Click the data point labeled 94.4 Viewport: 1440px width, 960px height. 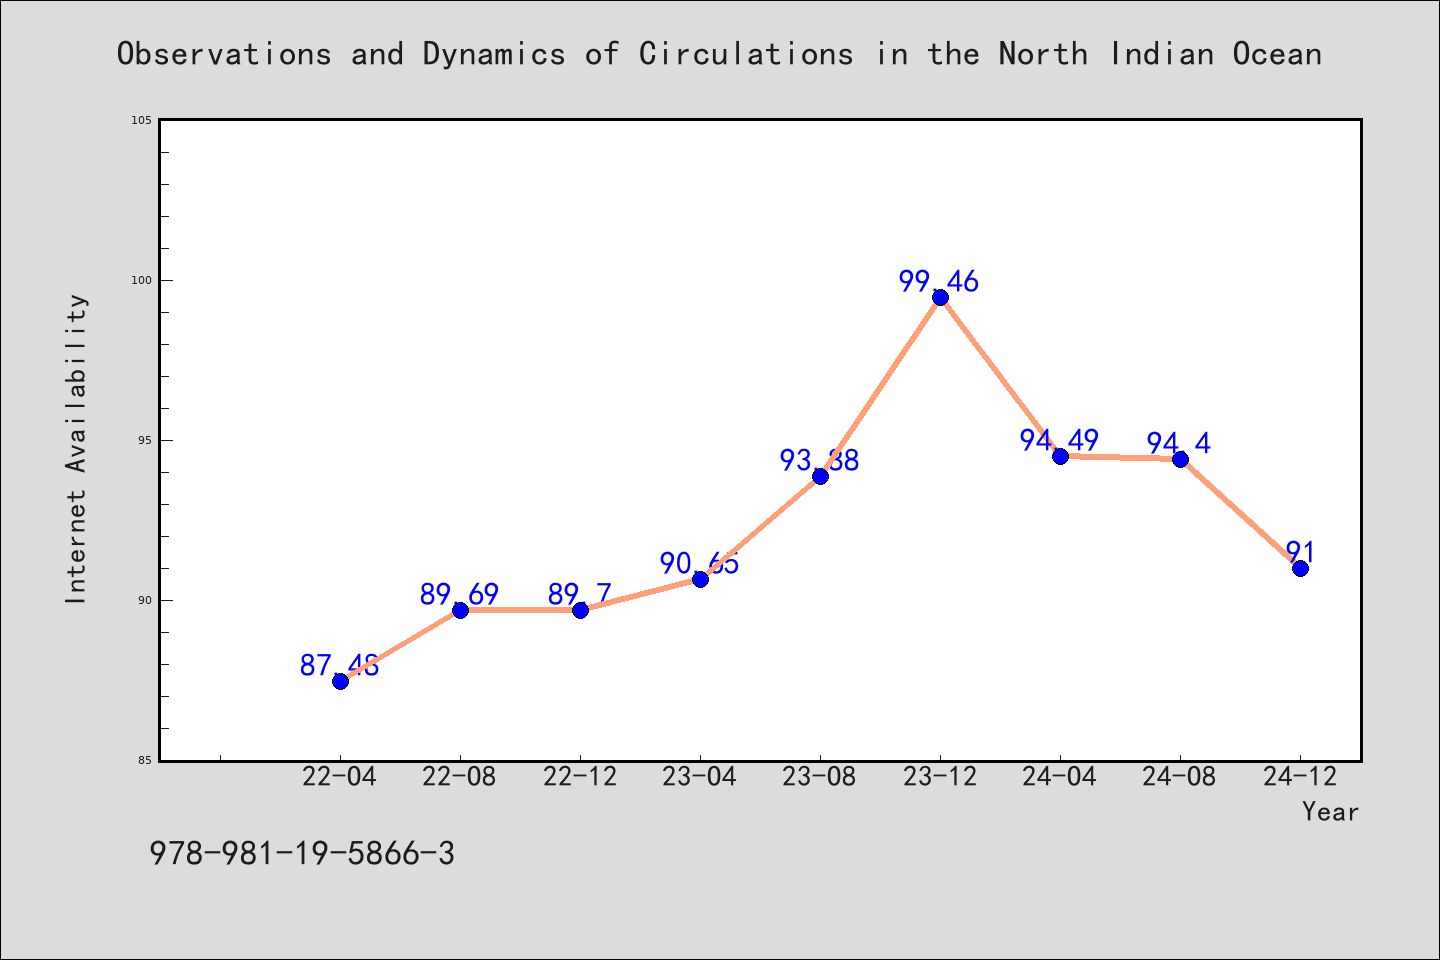(x=1180, y=459)
